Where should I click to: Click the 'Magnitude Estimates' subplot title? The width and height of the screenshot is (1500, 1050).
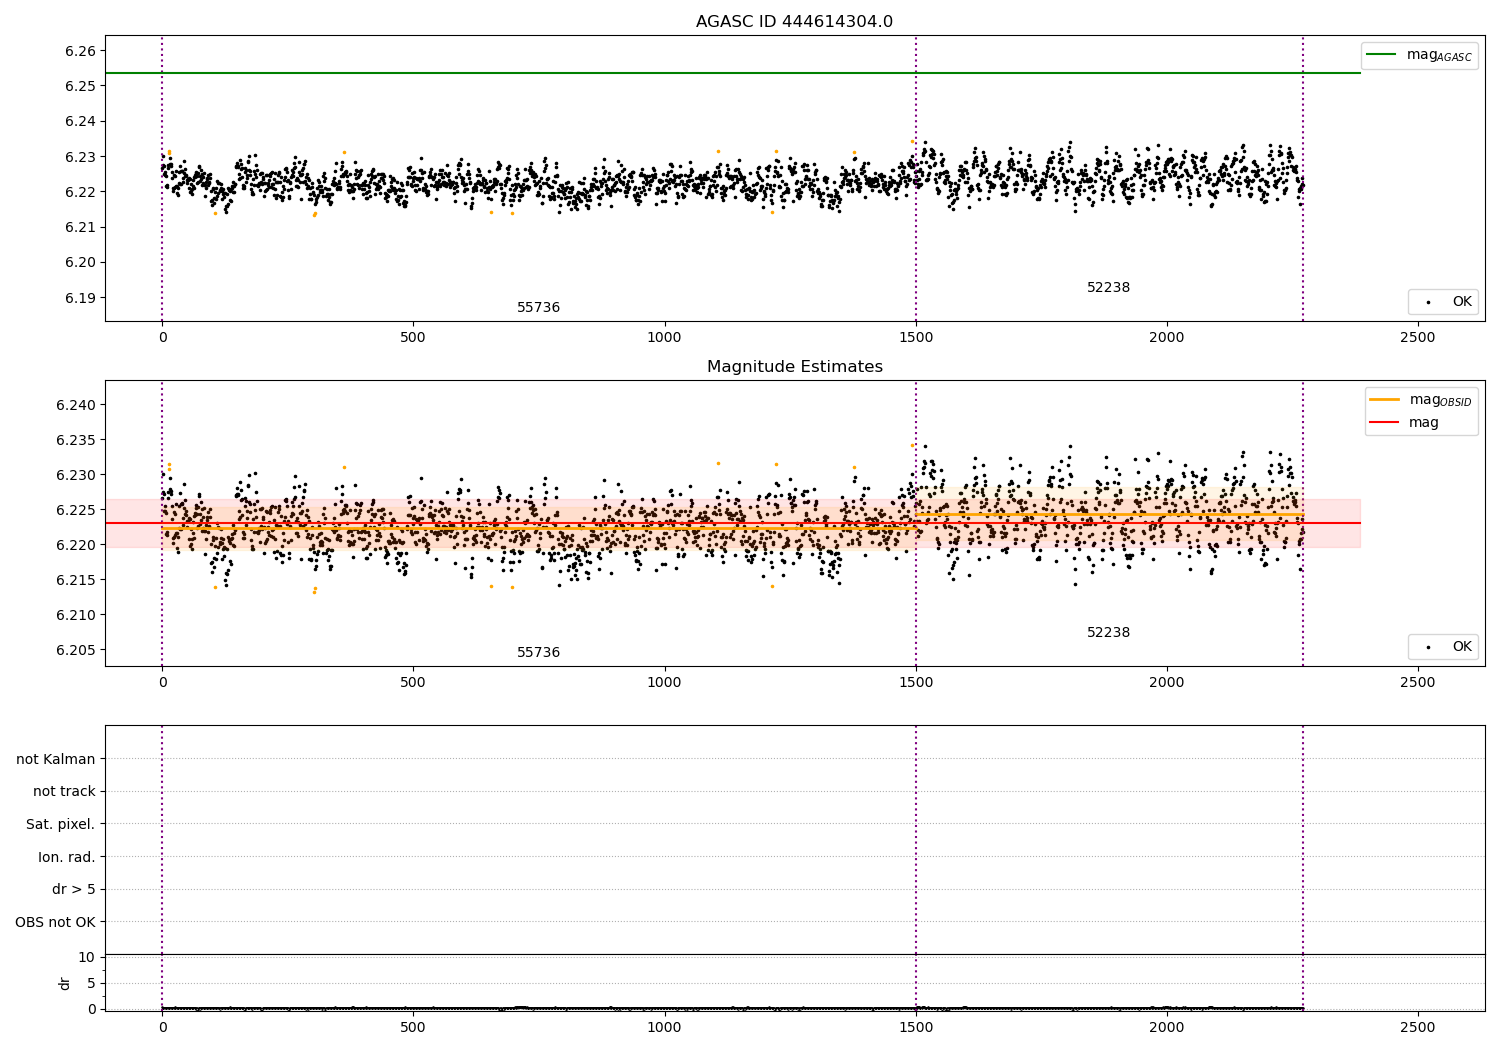(x=794, y=367)
